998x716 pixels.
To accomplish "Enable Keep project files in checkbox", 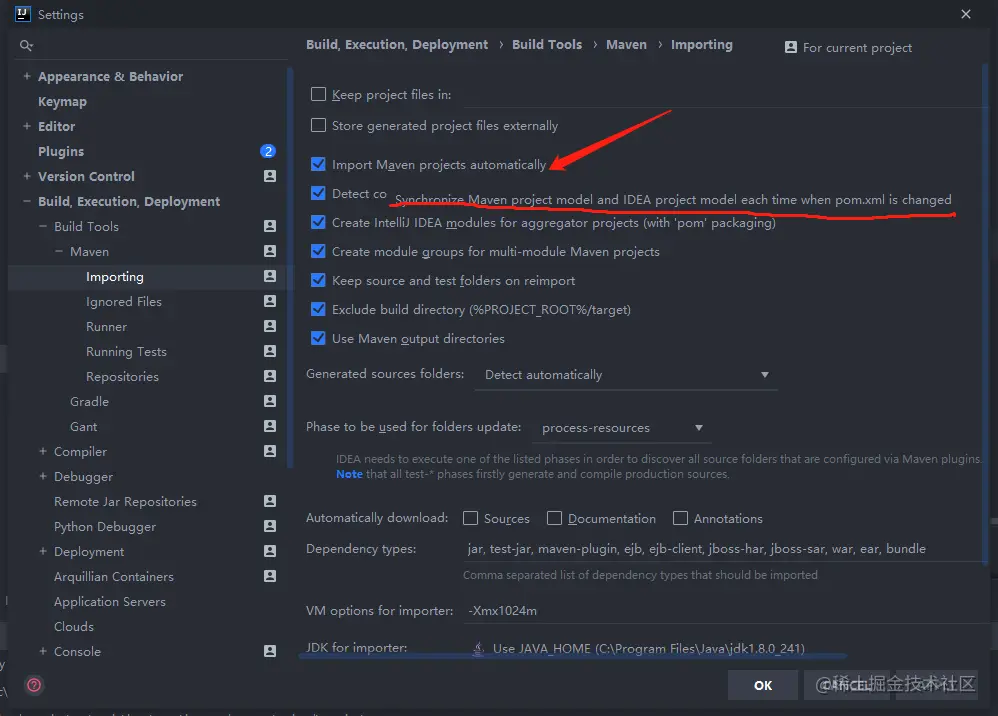I will pos(318,94).
